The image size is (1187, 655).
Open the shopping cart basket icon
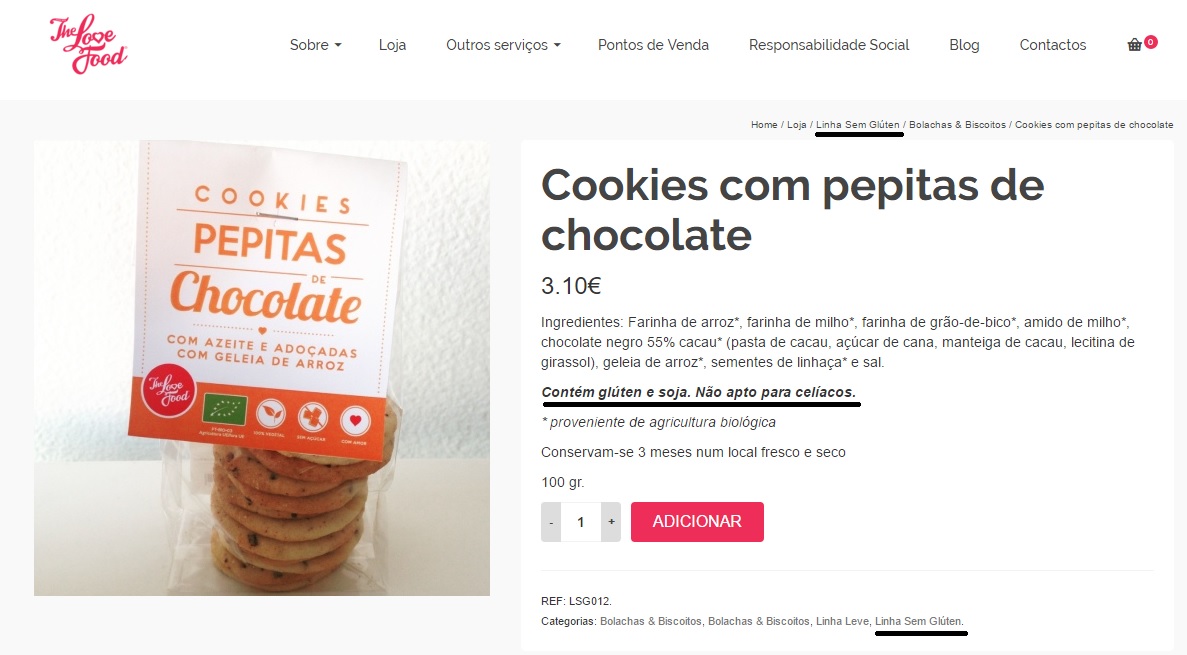1134,45
